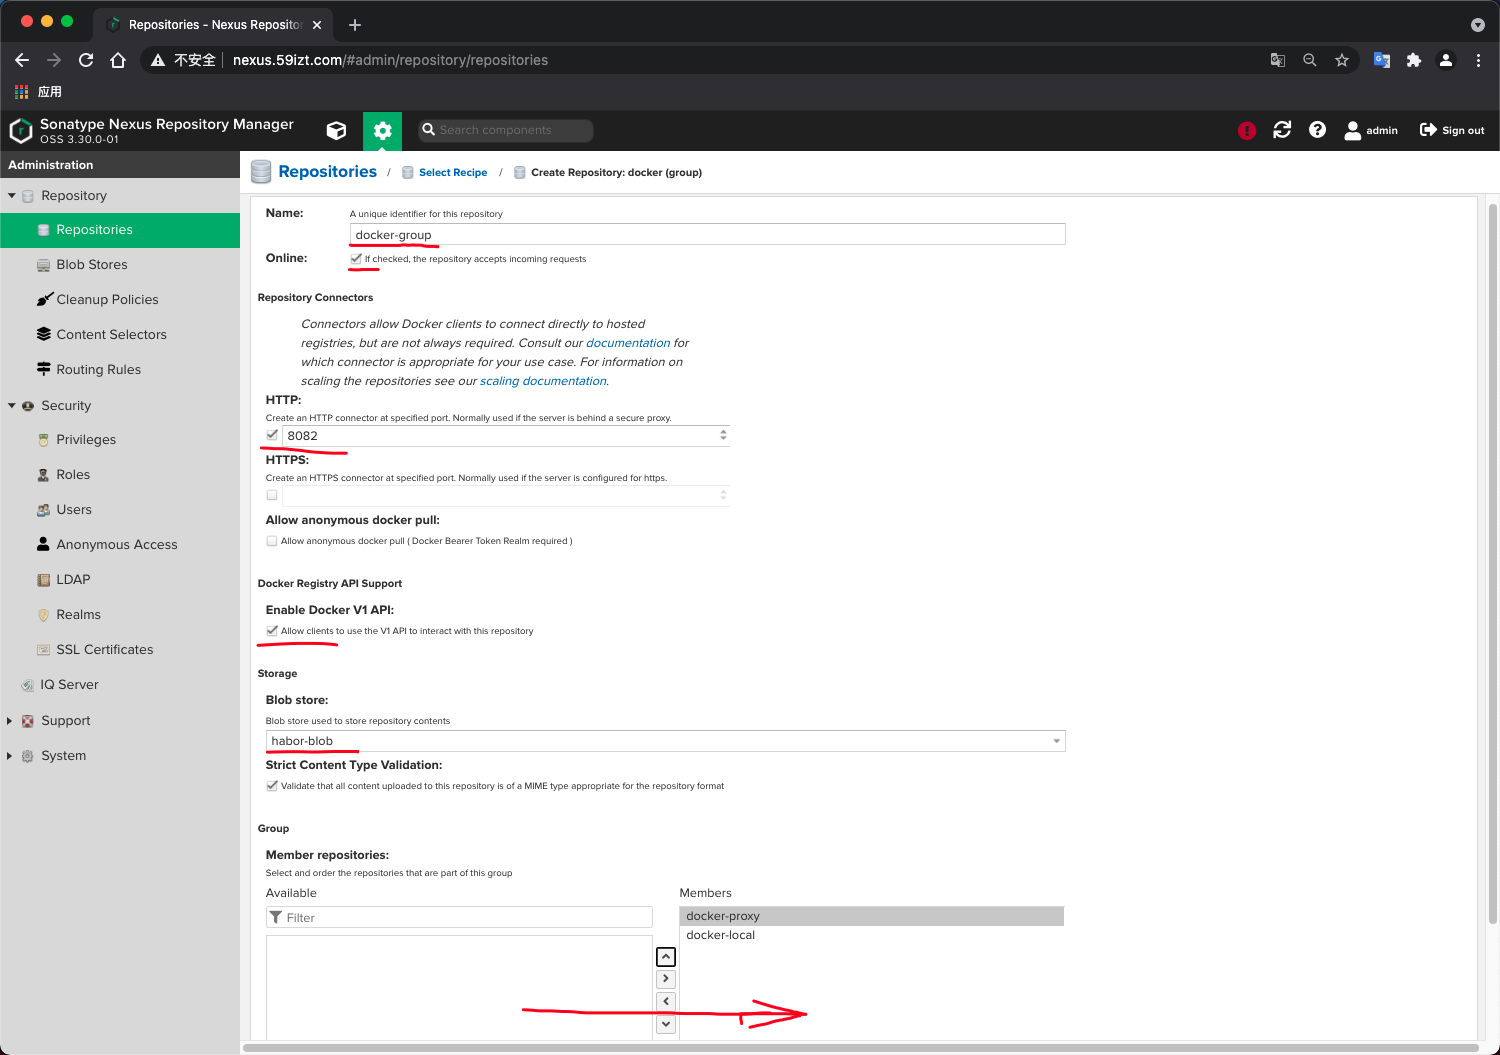1500x1055 pixels.
Task: Click the Repositories database icon in breadcrumb
Action: pos(261,172)
